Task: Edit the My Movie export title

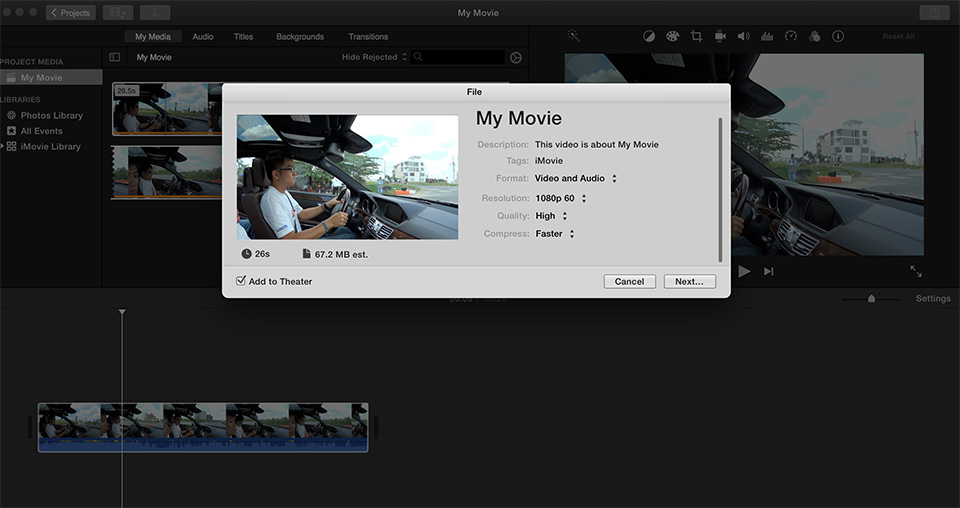Action: (x=519, y=118)
